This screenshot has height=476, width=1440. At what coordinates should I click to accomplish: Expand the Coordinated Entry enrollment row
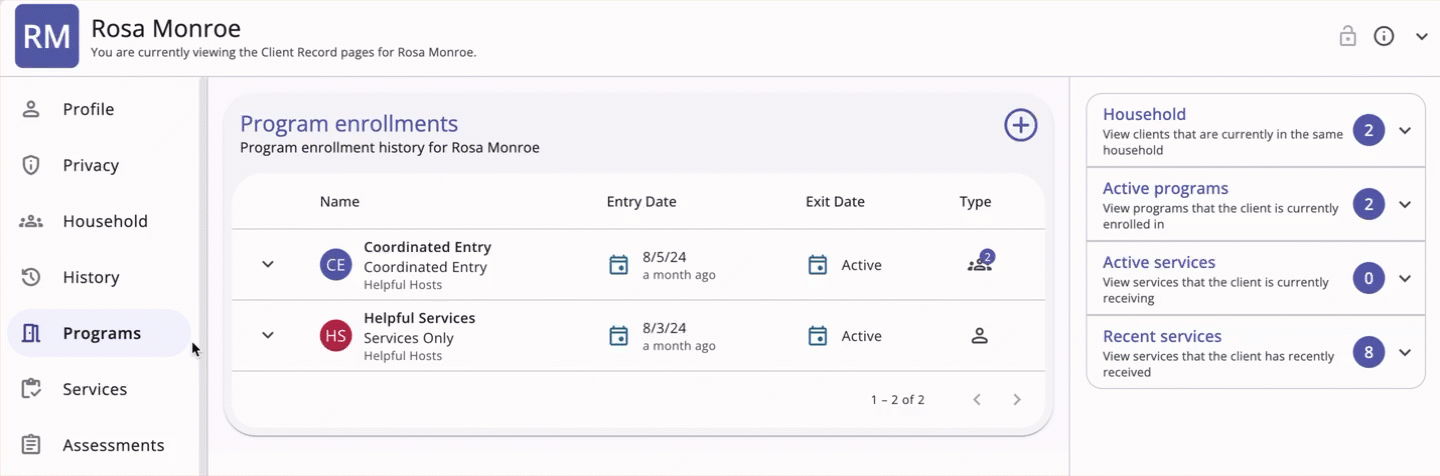(268, 264)
